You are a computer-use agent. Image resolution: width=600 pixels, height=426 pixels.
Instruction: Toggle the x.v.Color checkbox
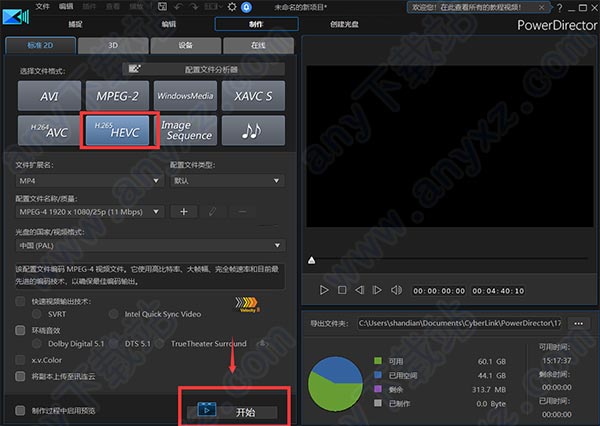20,360
